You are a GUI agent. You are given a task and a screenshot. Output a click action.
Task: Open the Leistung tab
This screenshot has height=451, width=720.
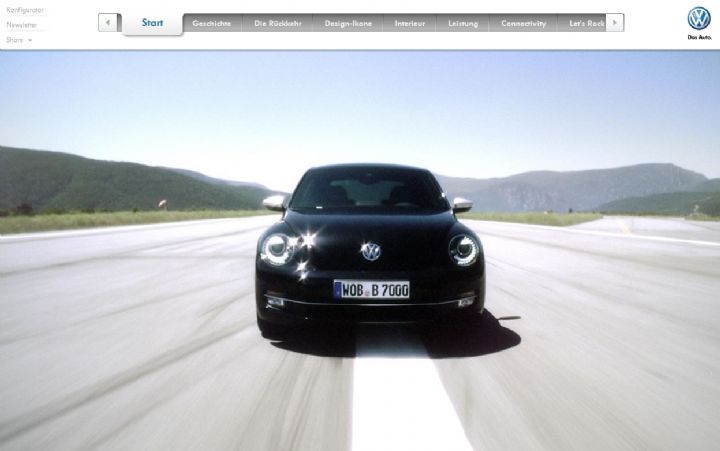[x=463, y=23]
